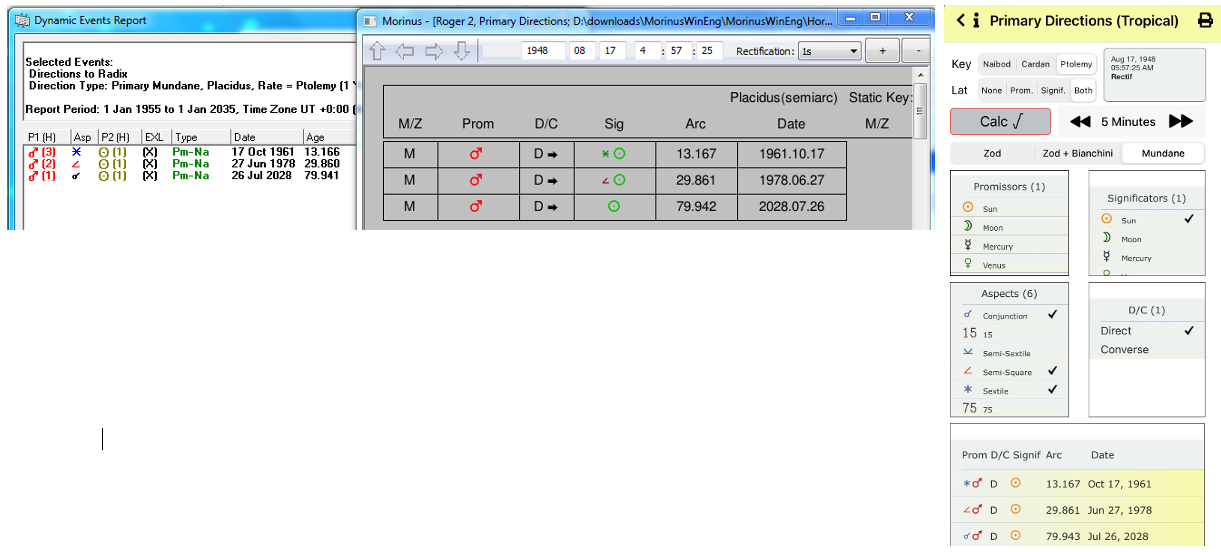Click the year field showing 1948

[544, 51]
